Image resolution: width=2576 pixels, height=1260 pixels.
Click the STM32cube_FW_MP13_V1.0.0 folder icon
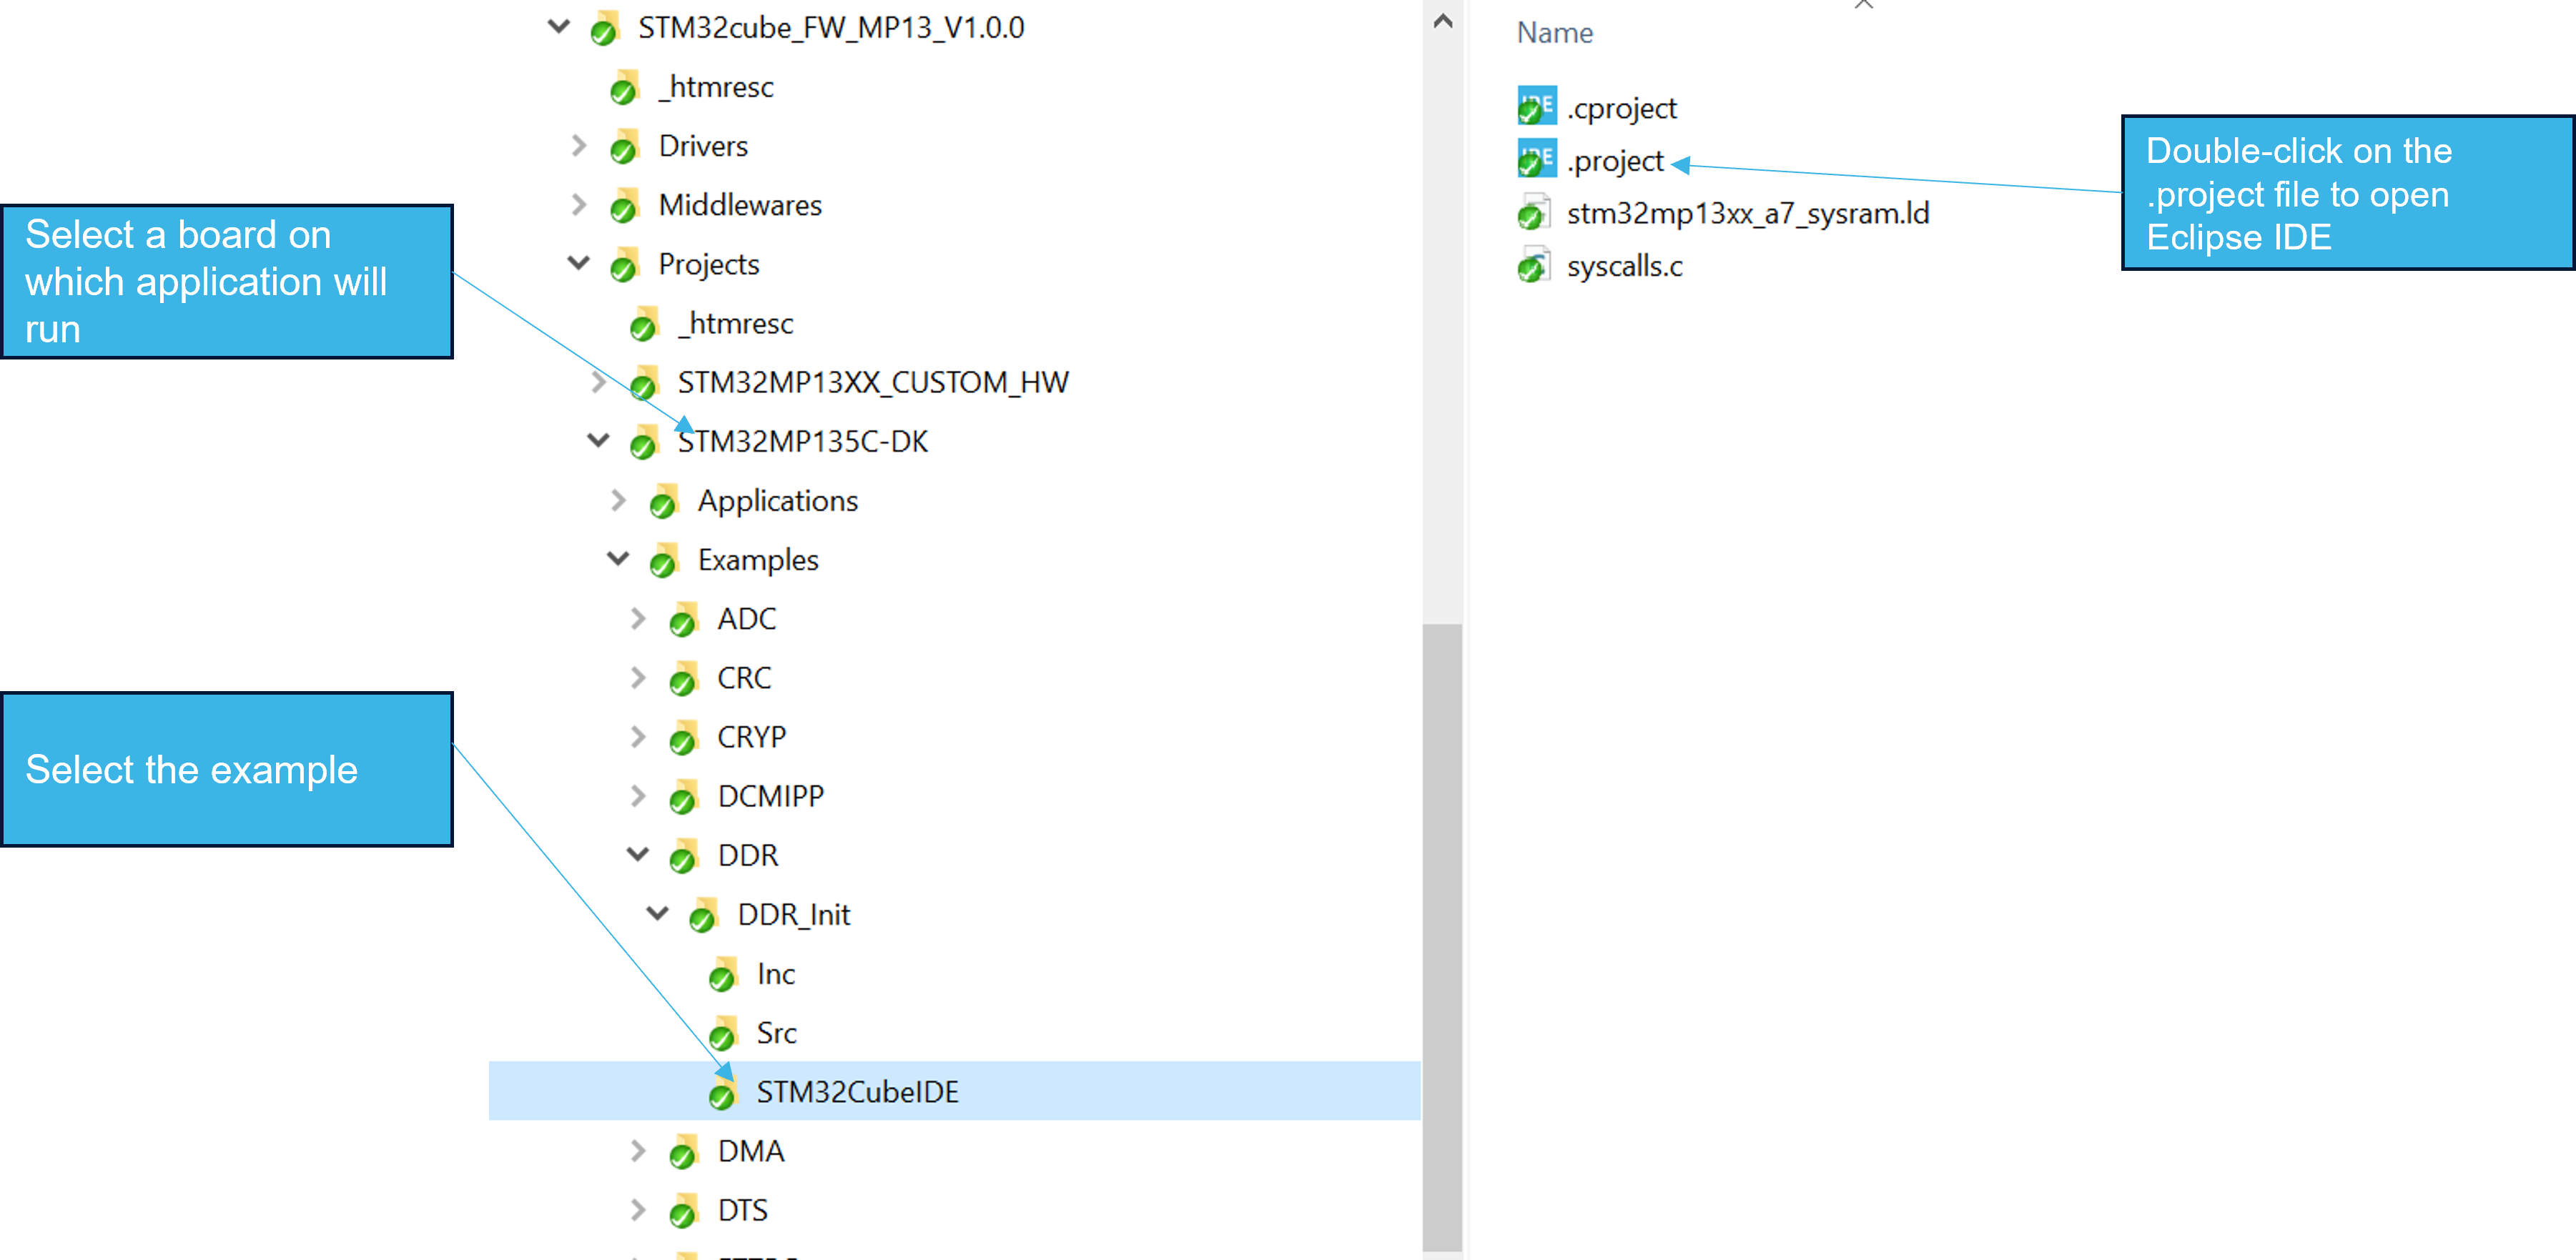click(605, 28)
